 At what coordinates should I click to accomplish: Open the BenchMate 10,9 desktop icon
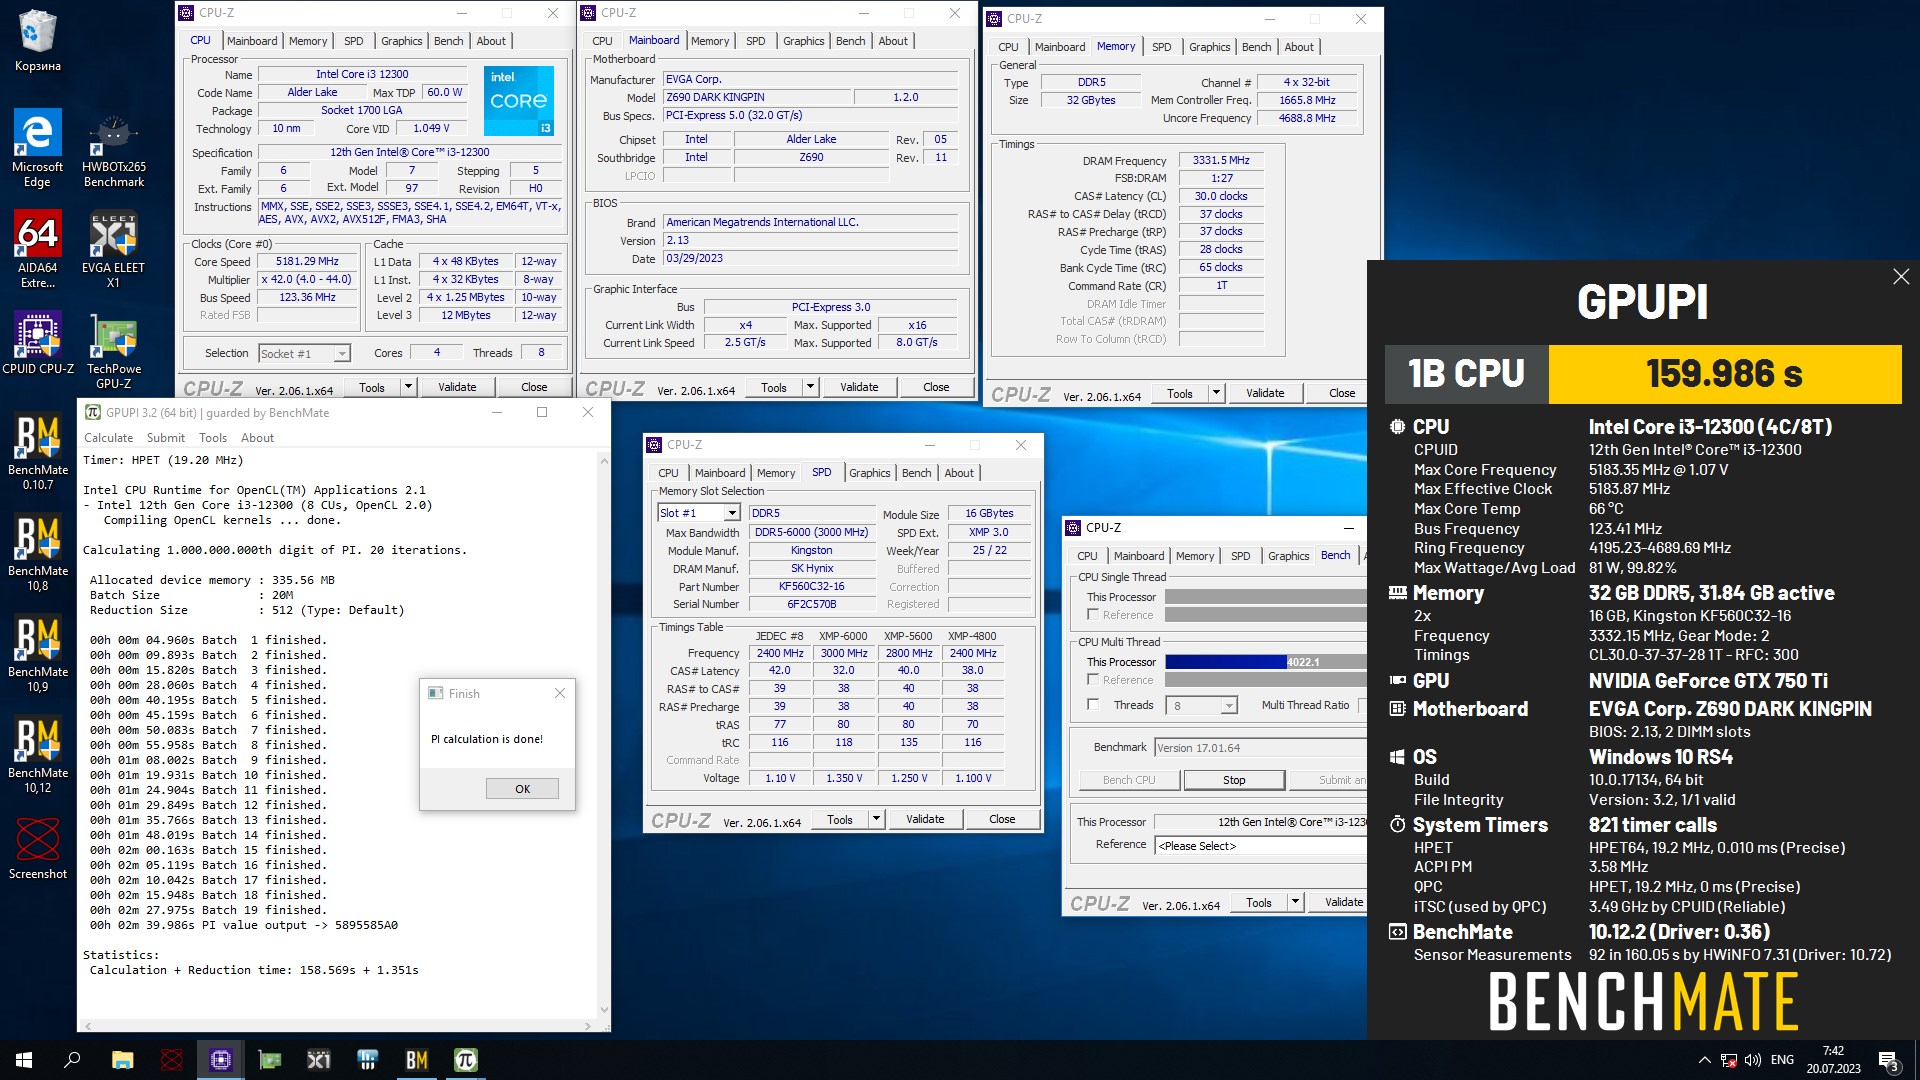pyautogui.click(x=37, y=654)
